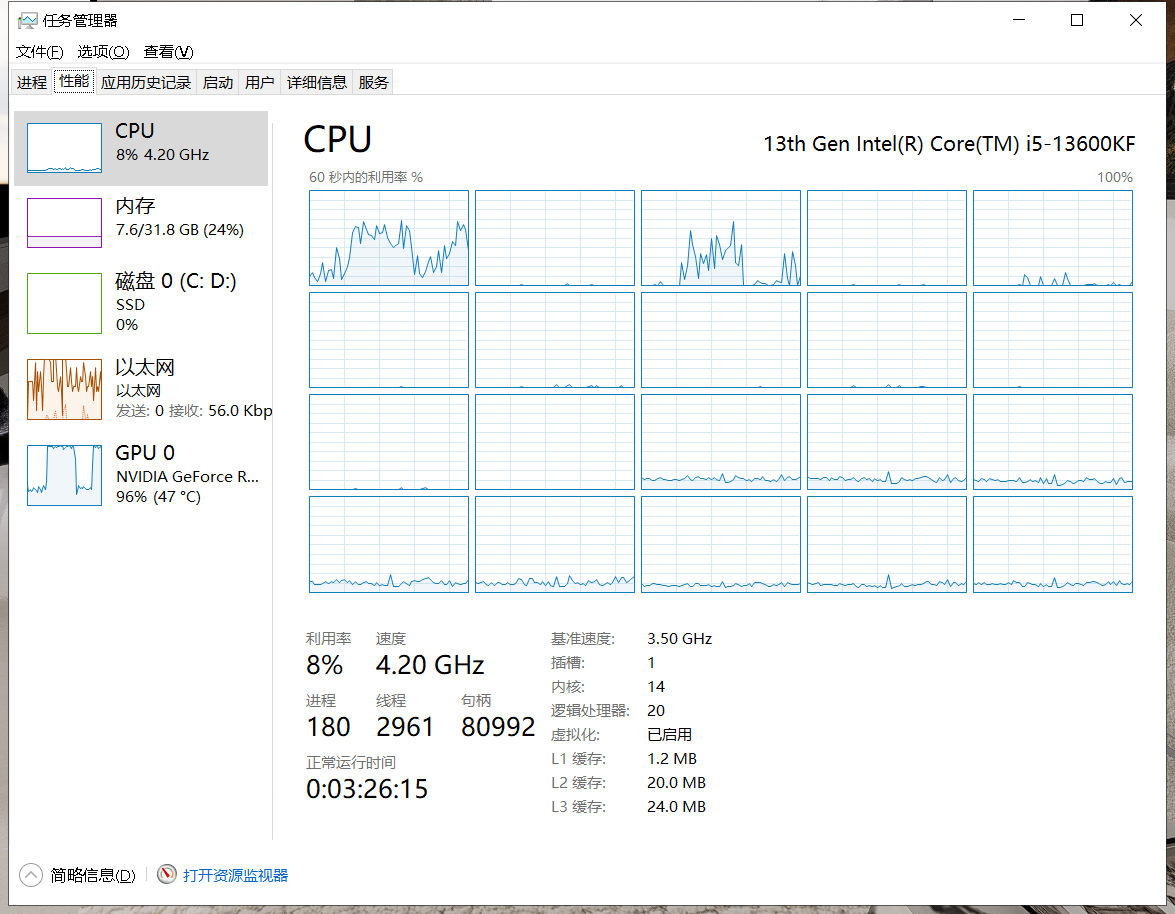Open the 文件(F) menu
The height and width of the screenshot is (914, 1175).
point(40,52)
